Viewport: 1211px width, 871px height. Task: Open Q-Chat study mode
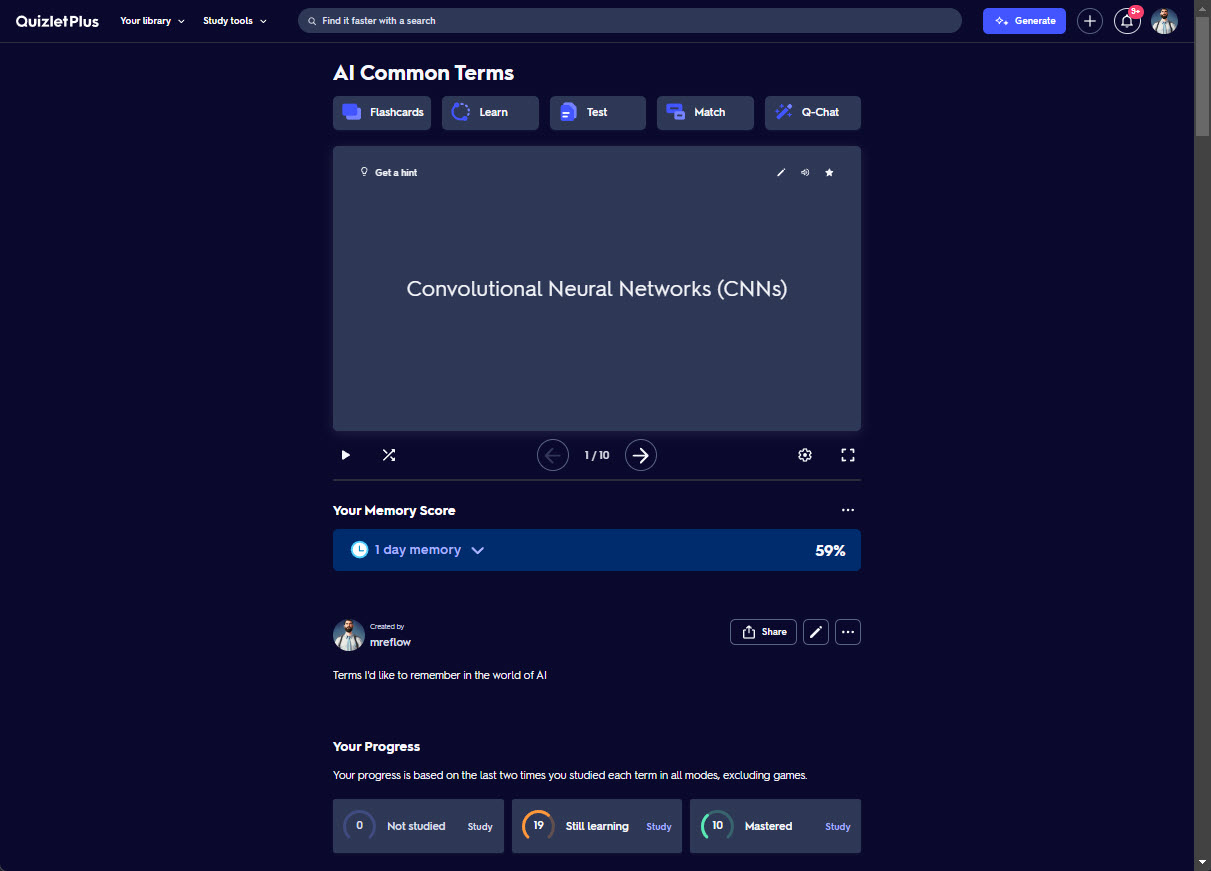(813, 113)
